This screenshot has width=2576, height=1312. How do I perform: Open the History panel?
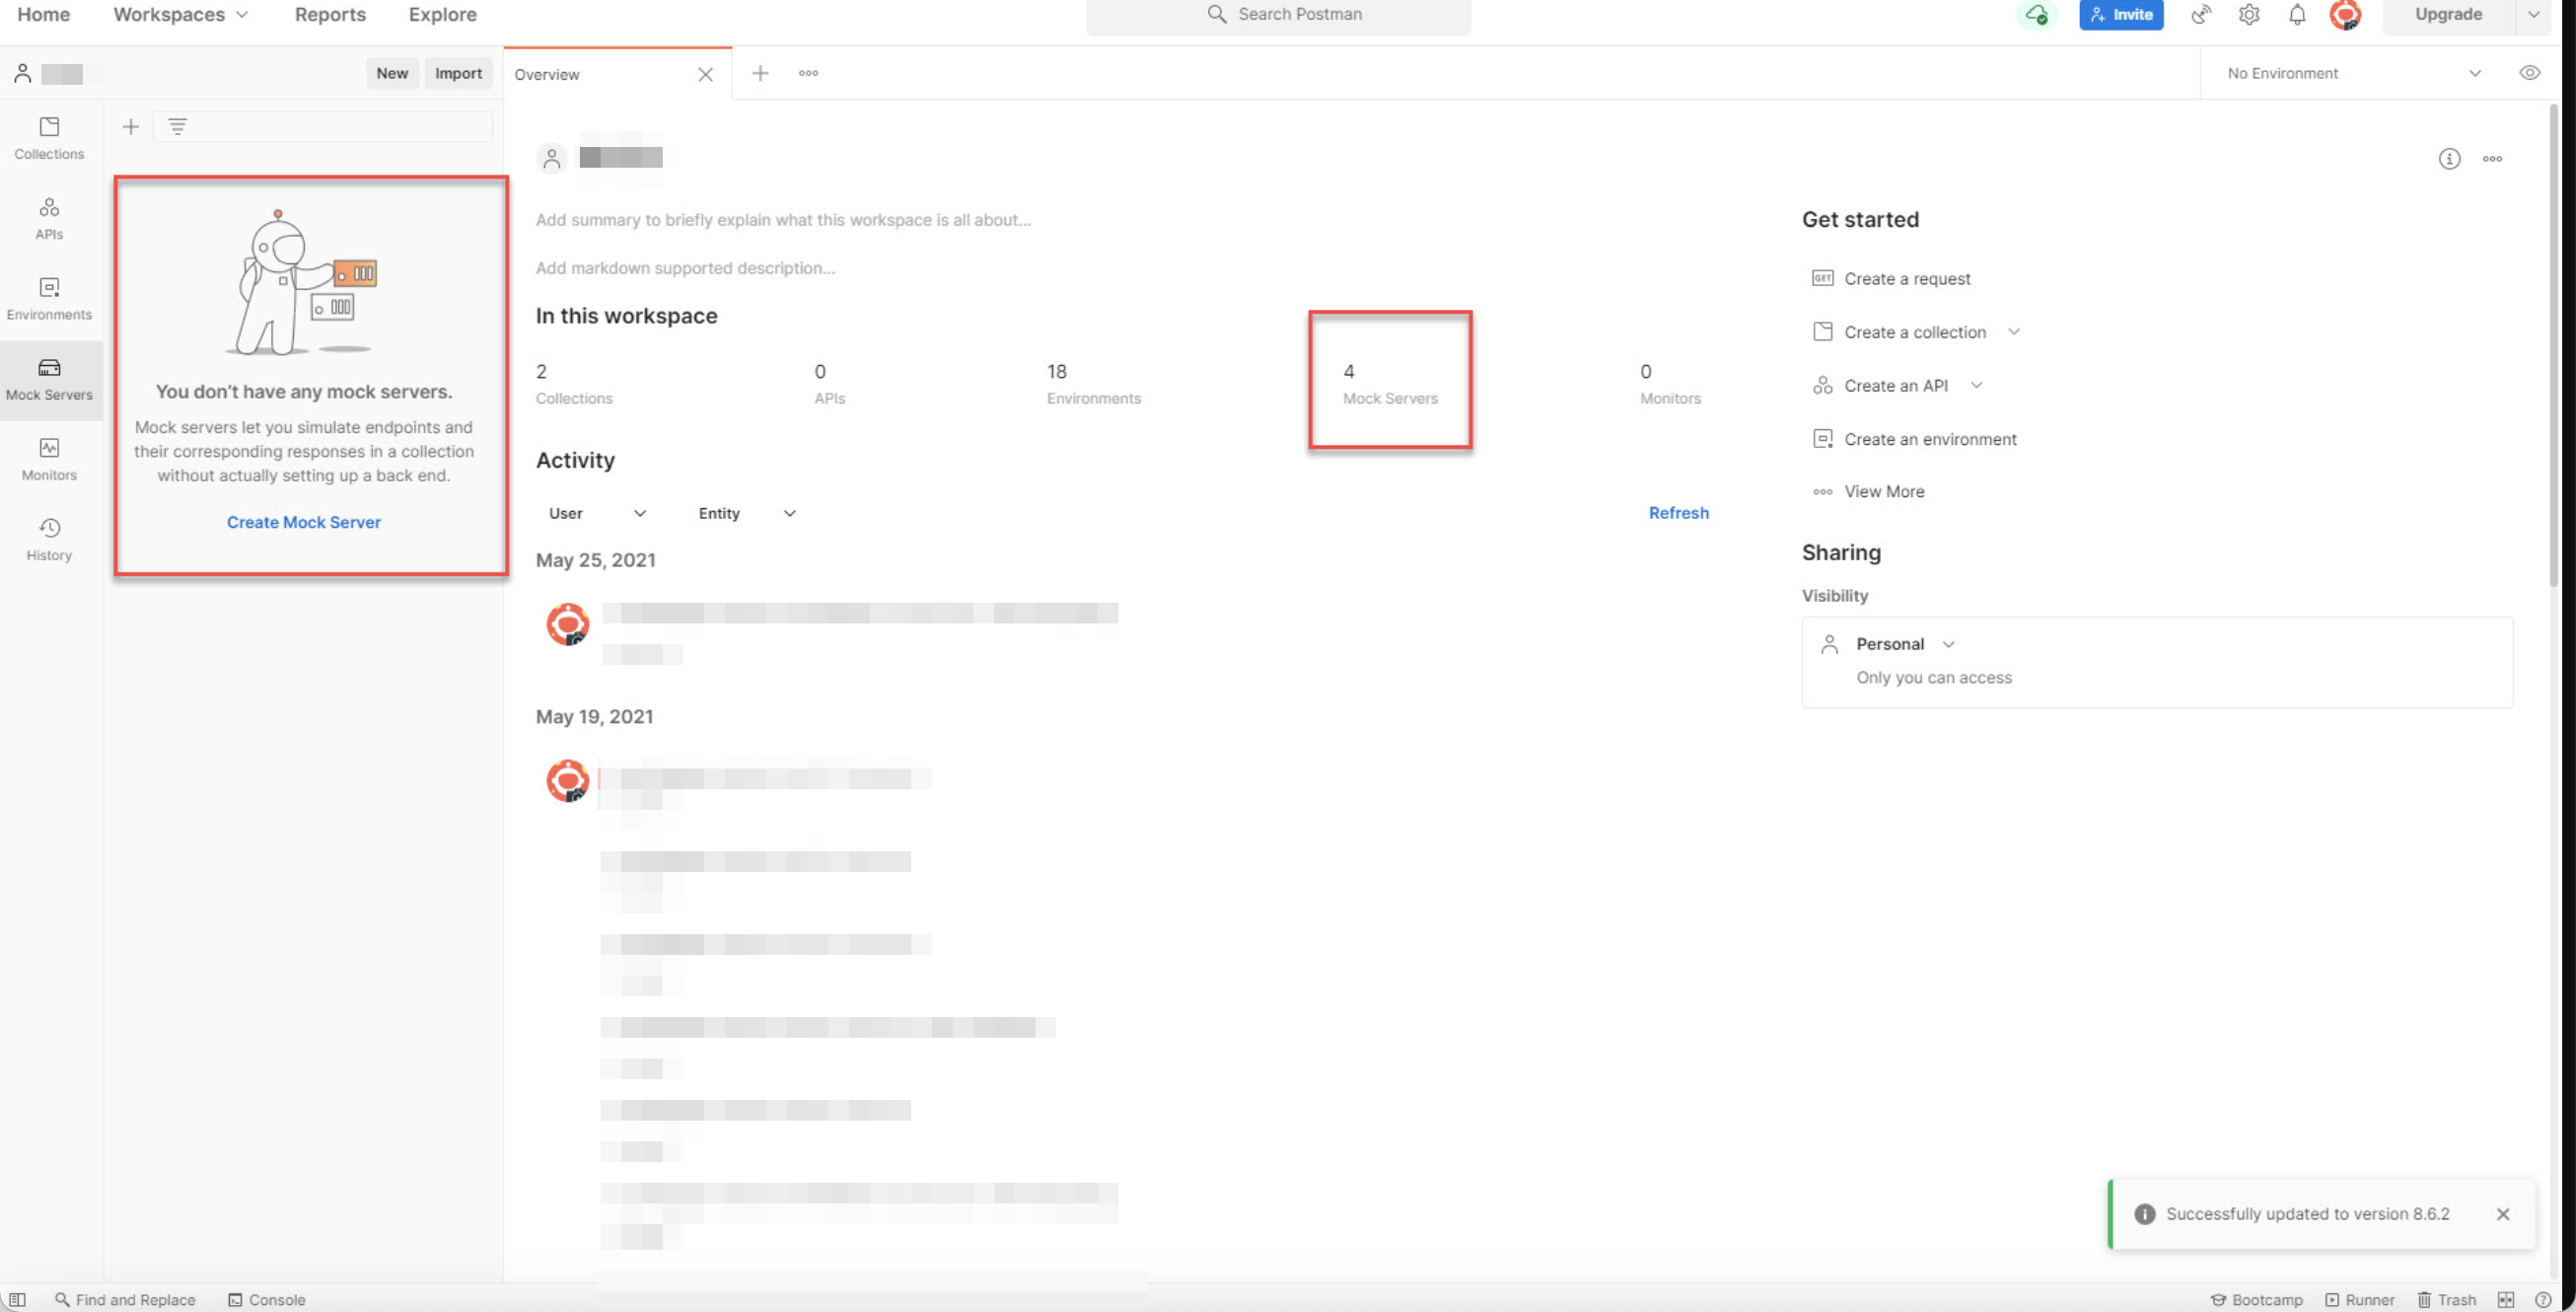[x=49, y=538]
